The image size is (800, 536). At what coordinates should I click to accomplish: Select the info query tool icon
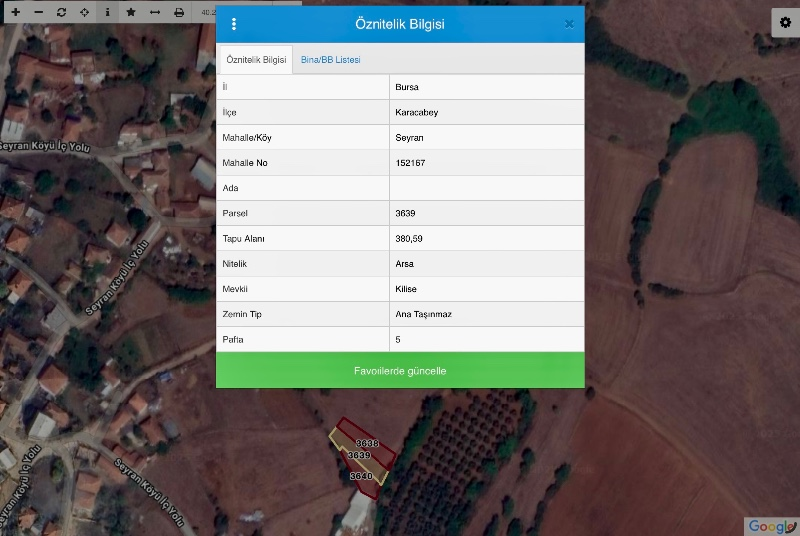[108, 12]
